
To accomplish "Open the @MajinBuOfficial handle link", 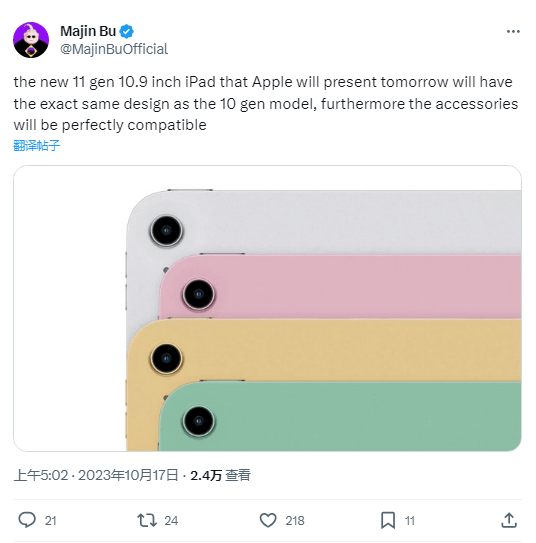I will tap(114, 49).
